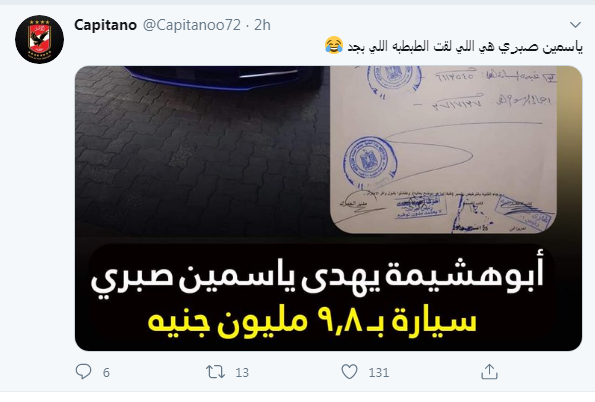Viewport: 595px width, 402px height.
Task: Click the reply speech bubble icon
Action: click(83, 372)
